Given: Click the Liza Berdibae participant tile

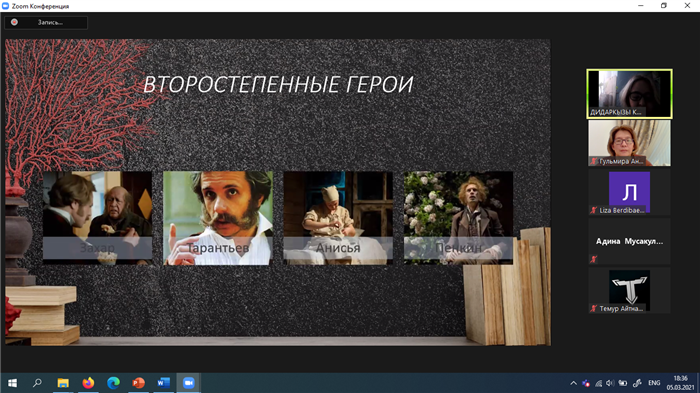Looking at the screenshot, I should [629, 192].
